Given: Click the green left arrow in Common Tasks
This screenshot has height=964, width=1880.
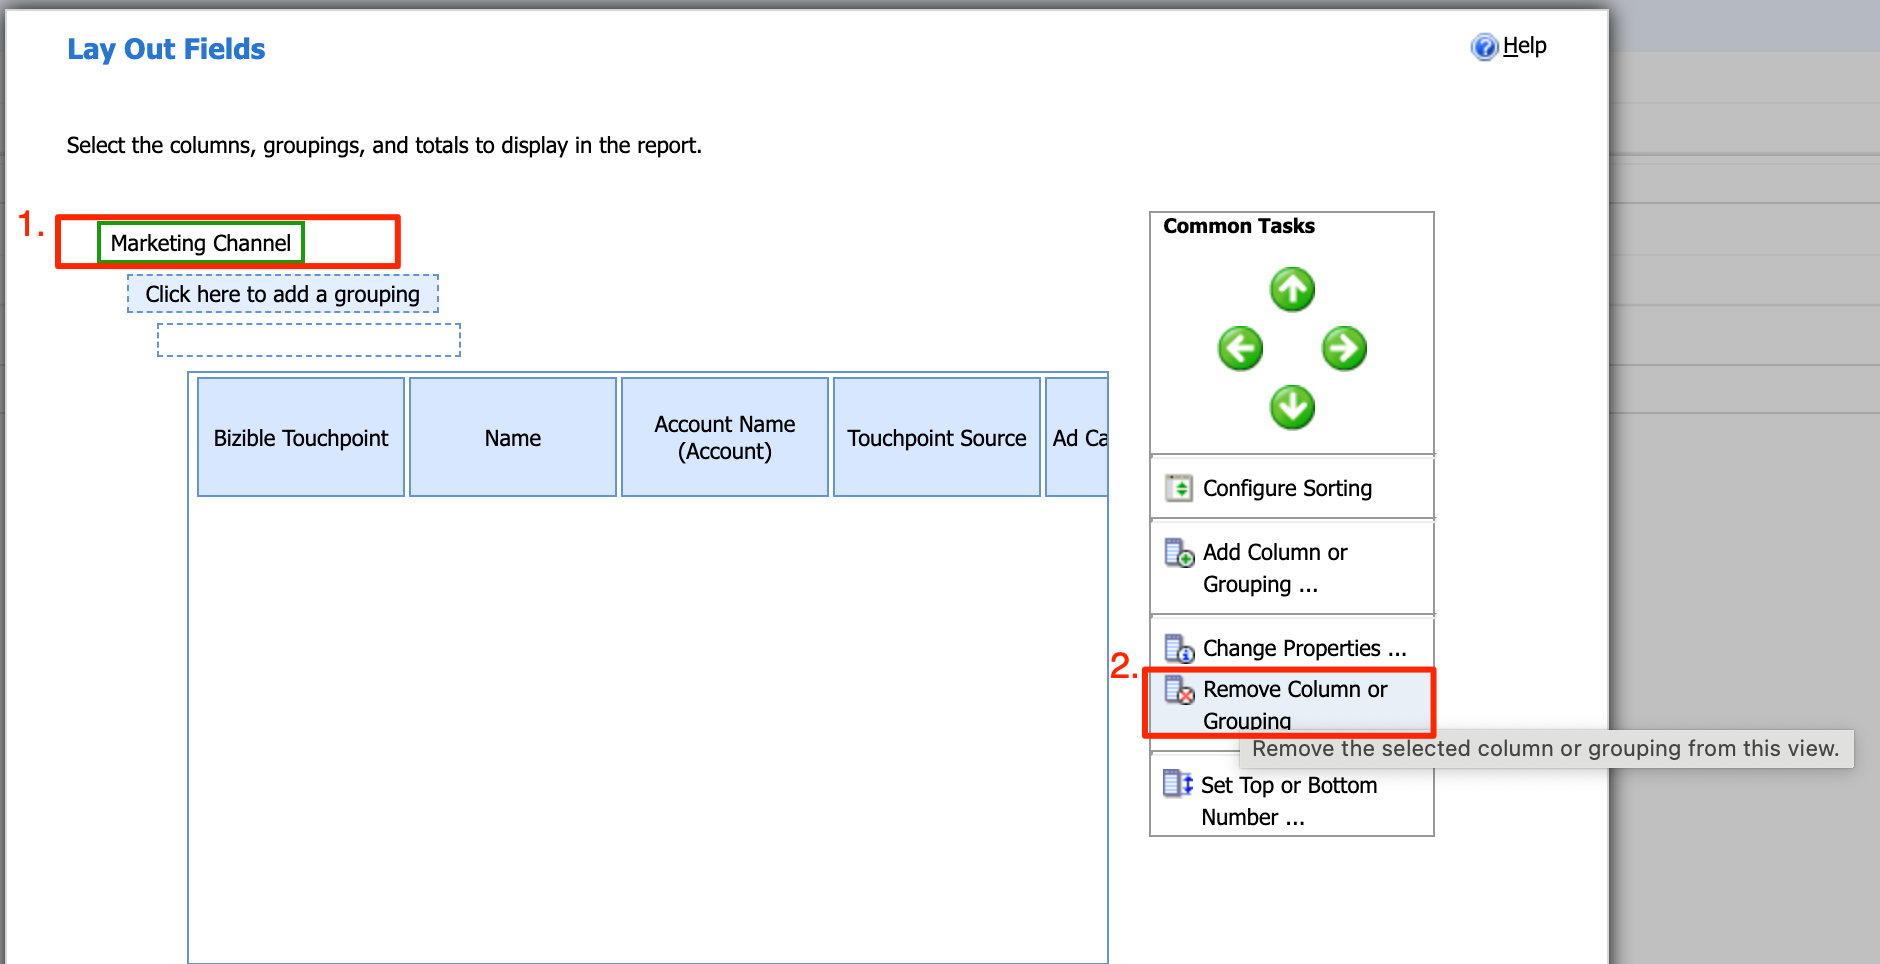Looking at the screenshot, I should pyautogui.click(x=1240, y=348).
